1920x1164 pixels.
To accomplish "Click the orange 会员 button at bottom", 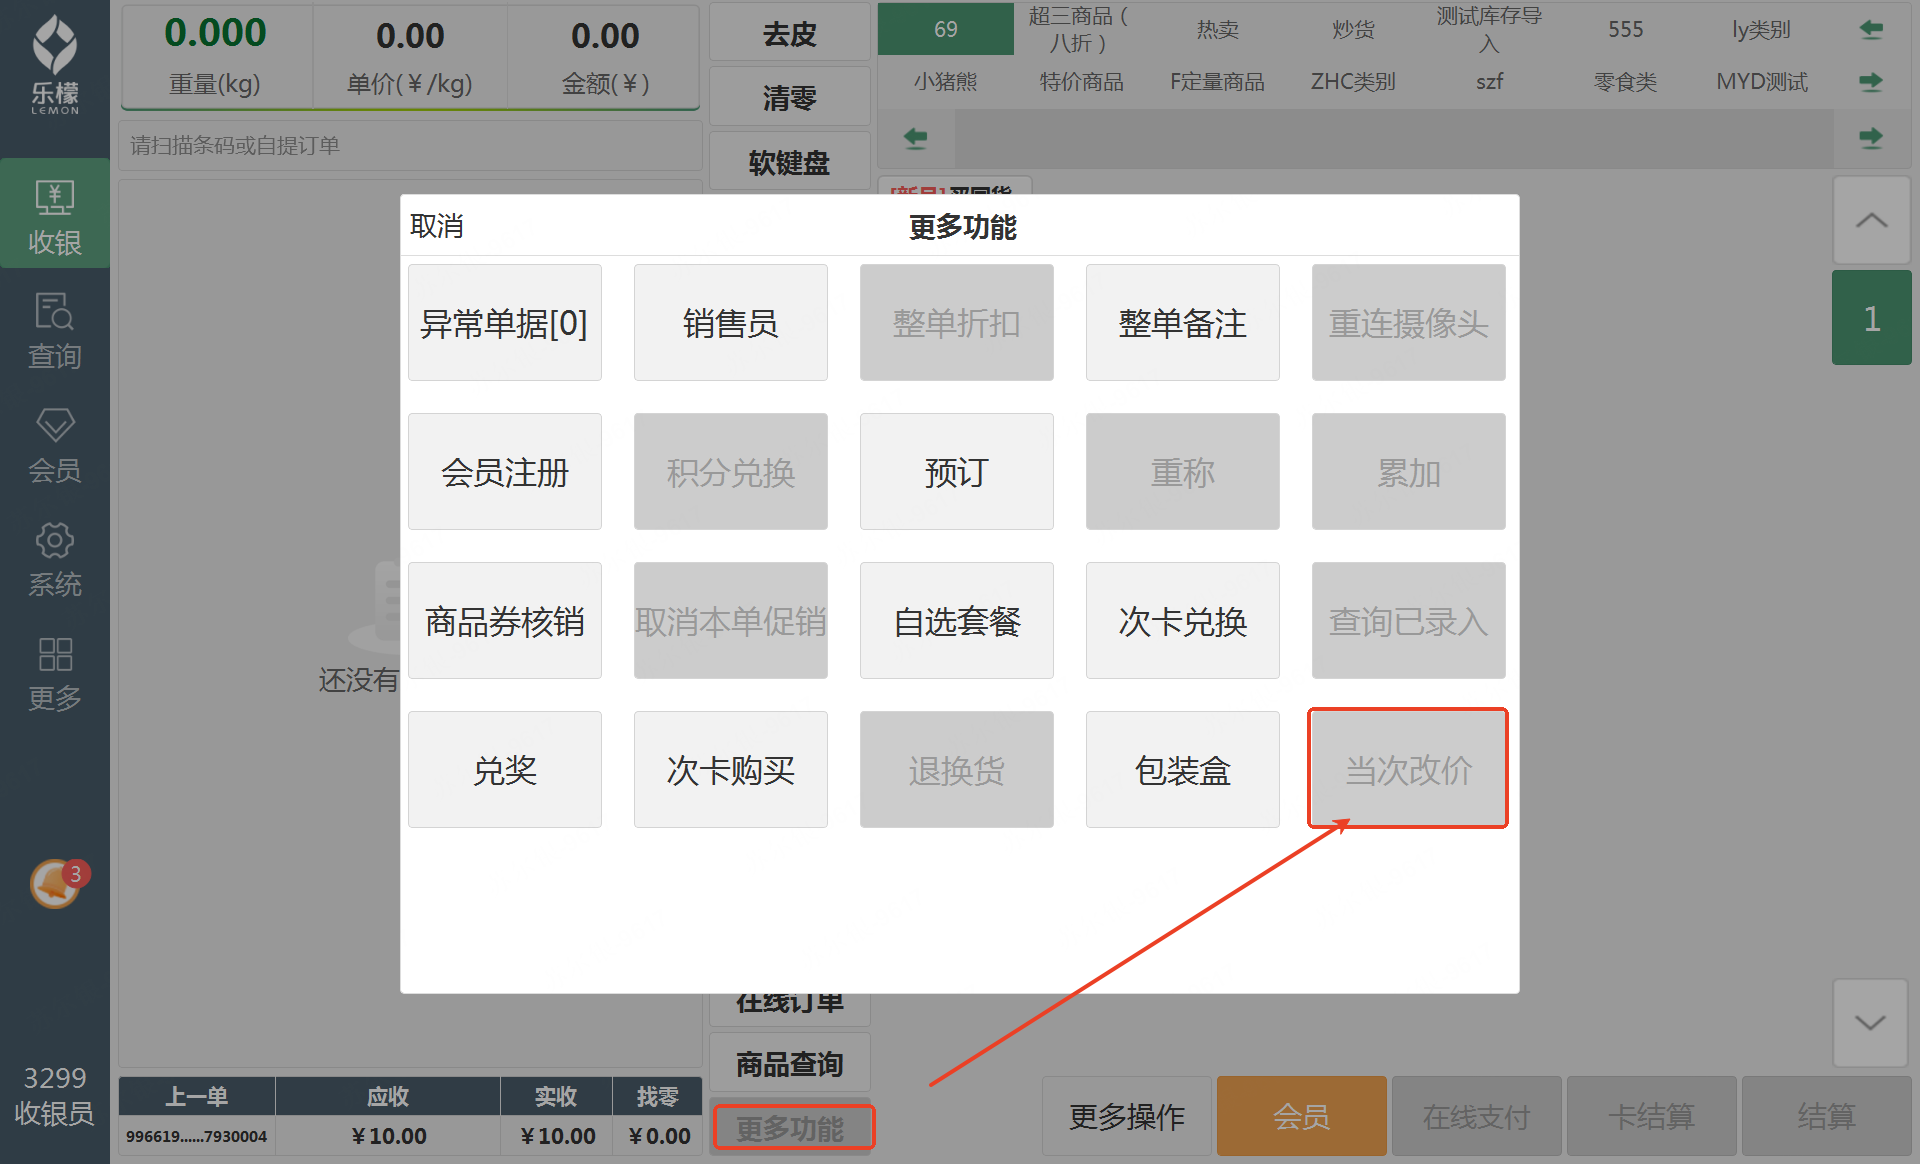I will (x=1301, y=1115).
